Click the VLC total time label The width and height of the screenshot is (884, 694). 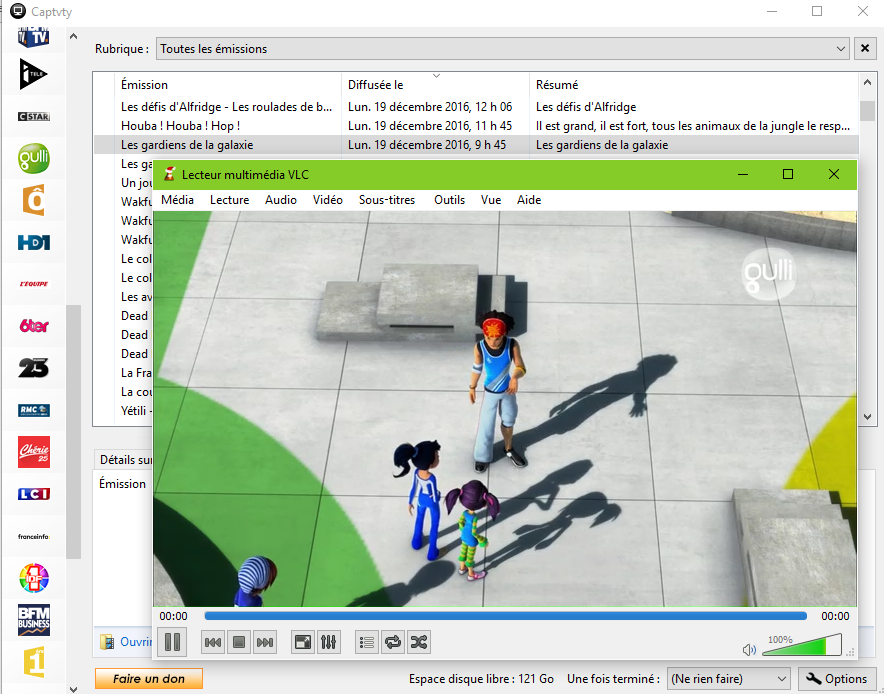pyautogui.click(x=835, y=616)
